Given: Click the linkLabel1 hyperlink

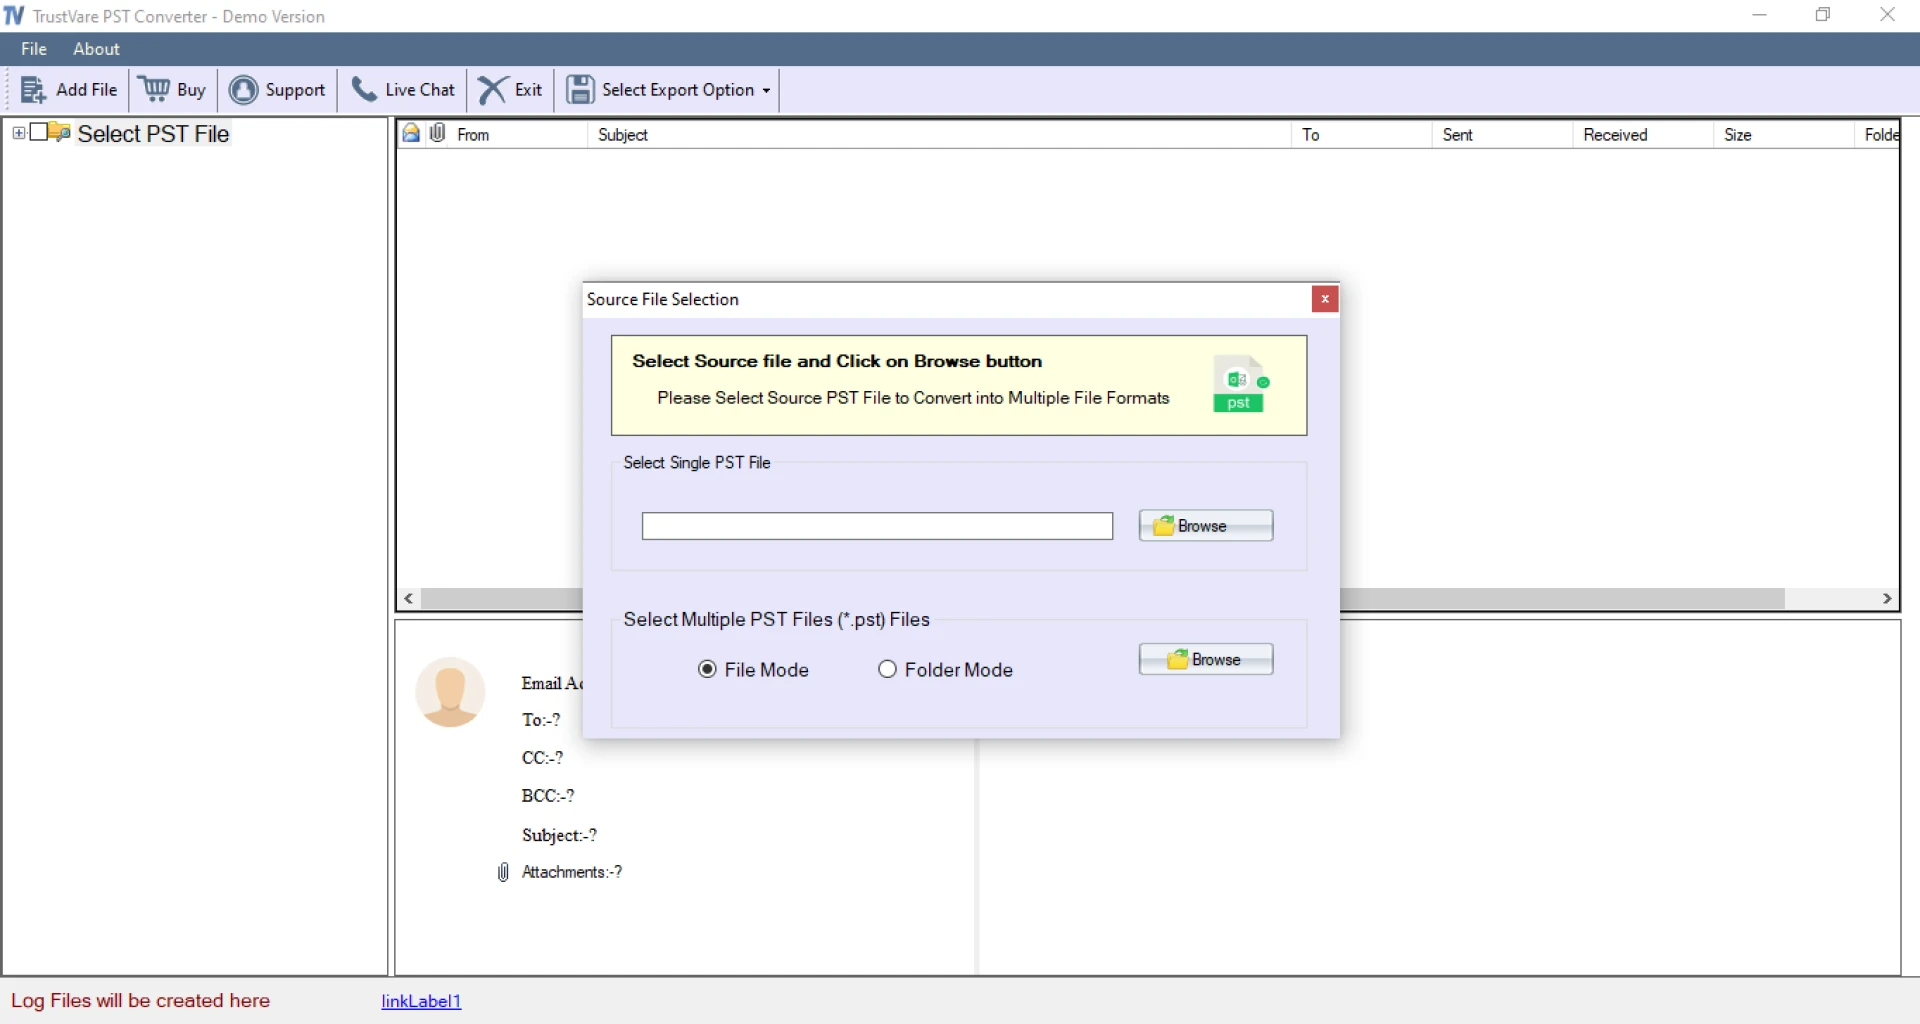Looking at the screenshot, I should (420, 1001).
